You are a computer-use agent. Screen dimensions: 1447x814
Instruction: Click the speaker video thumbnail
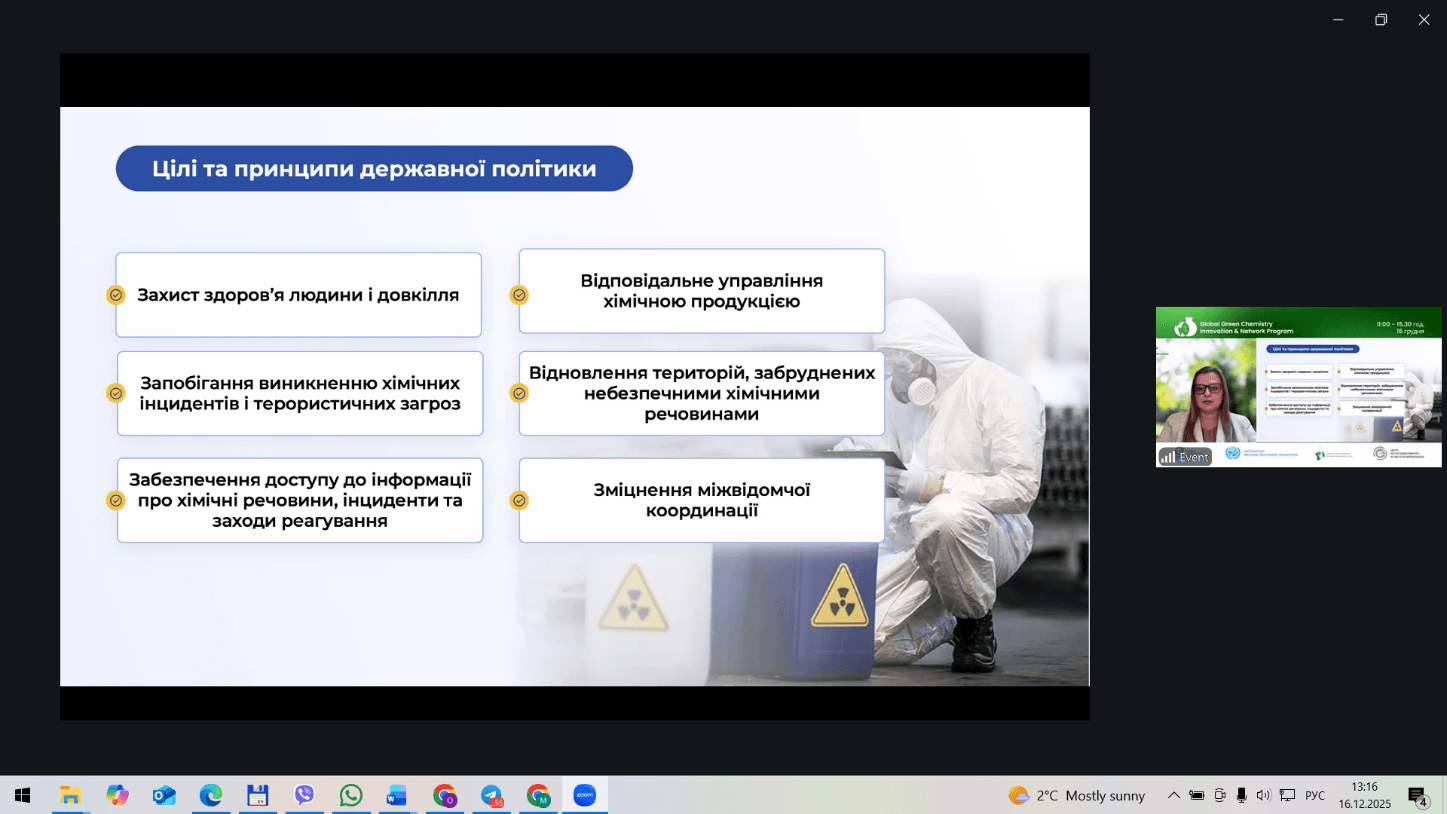(1298, 387)
